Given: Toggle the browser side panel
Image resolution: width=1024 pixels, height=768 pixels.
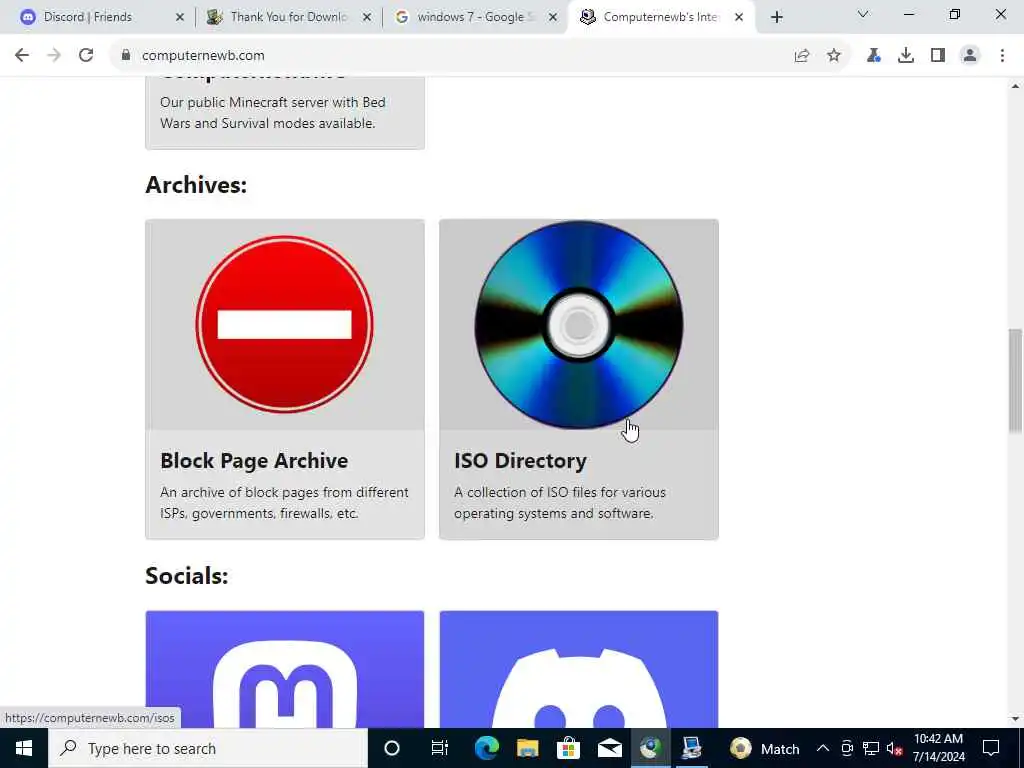Looking at the screenshot, I should tap(938, 56).
